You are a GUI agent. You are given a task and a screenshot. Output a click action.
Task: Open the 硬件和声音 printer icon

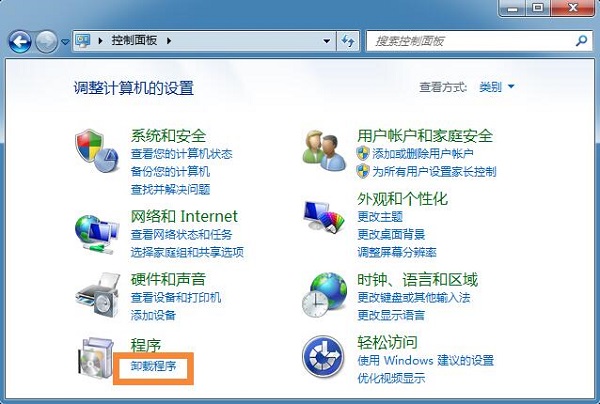tap(98, 295)
